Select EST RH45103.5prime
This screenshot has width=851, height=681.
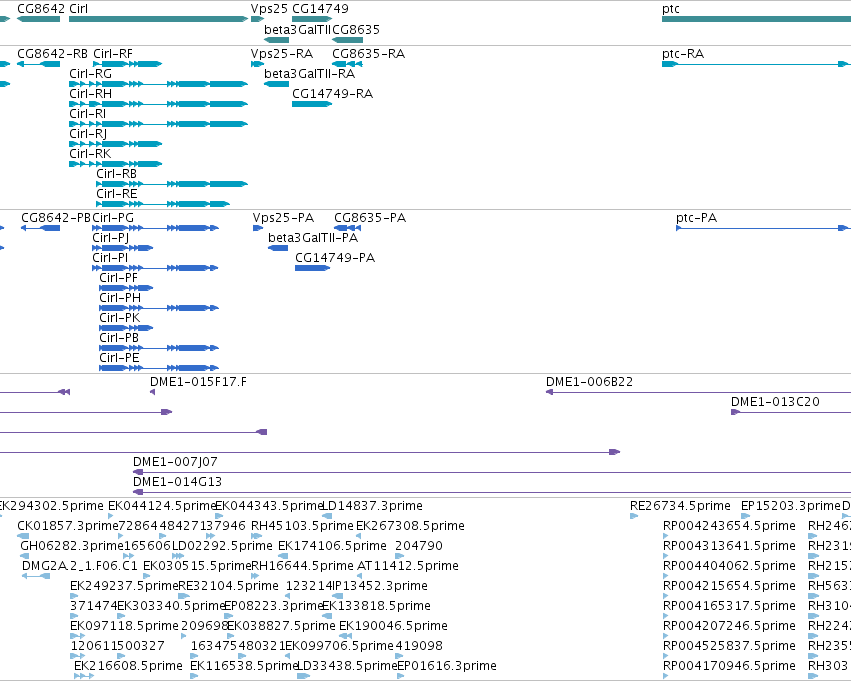[x=302, y=526]
